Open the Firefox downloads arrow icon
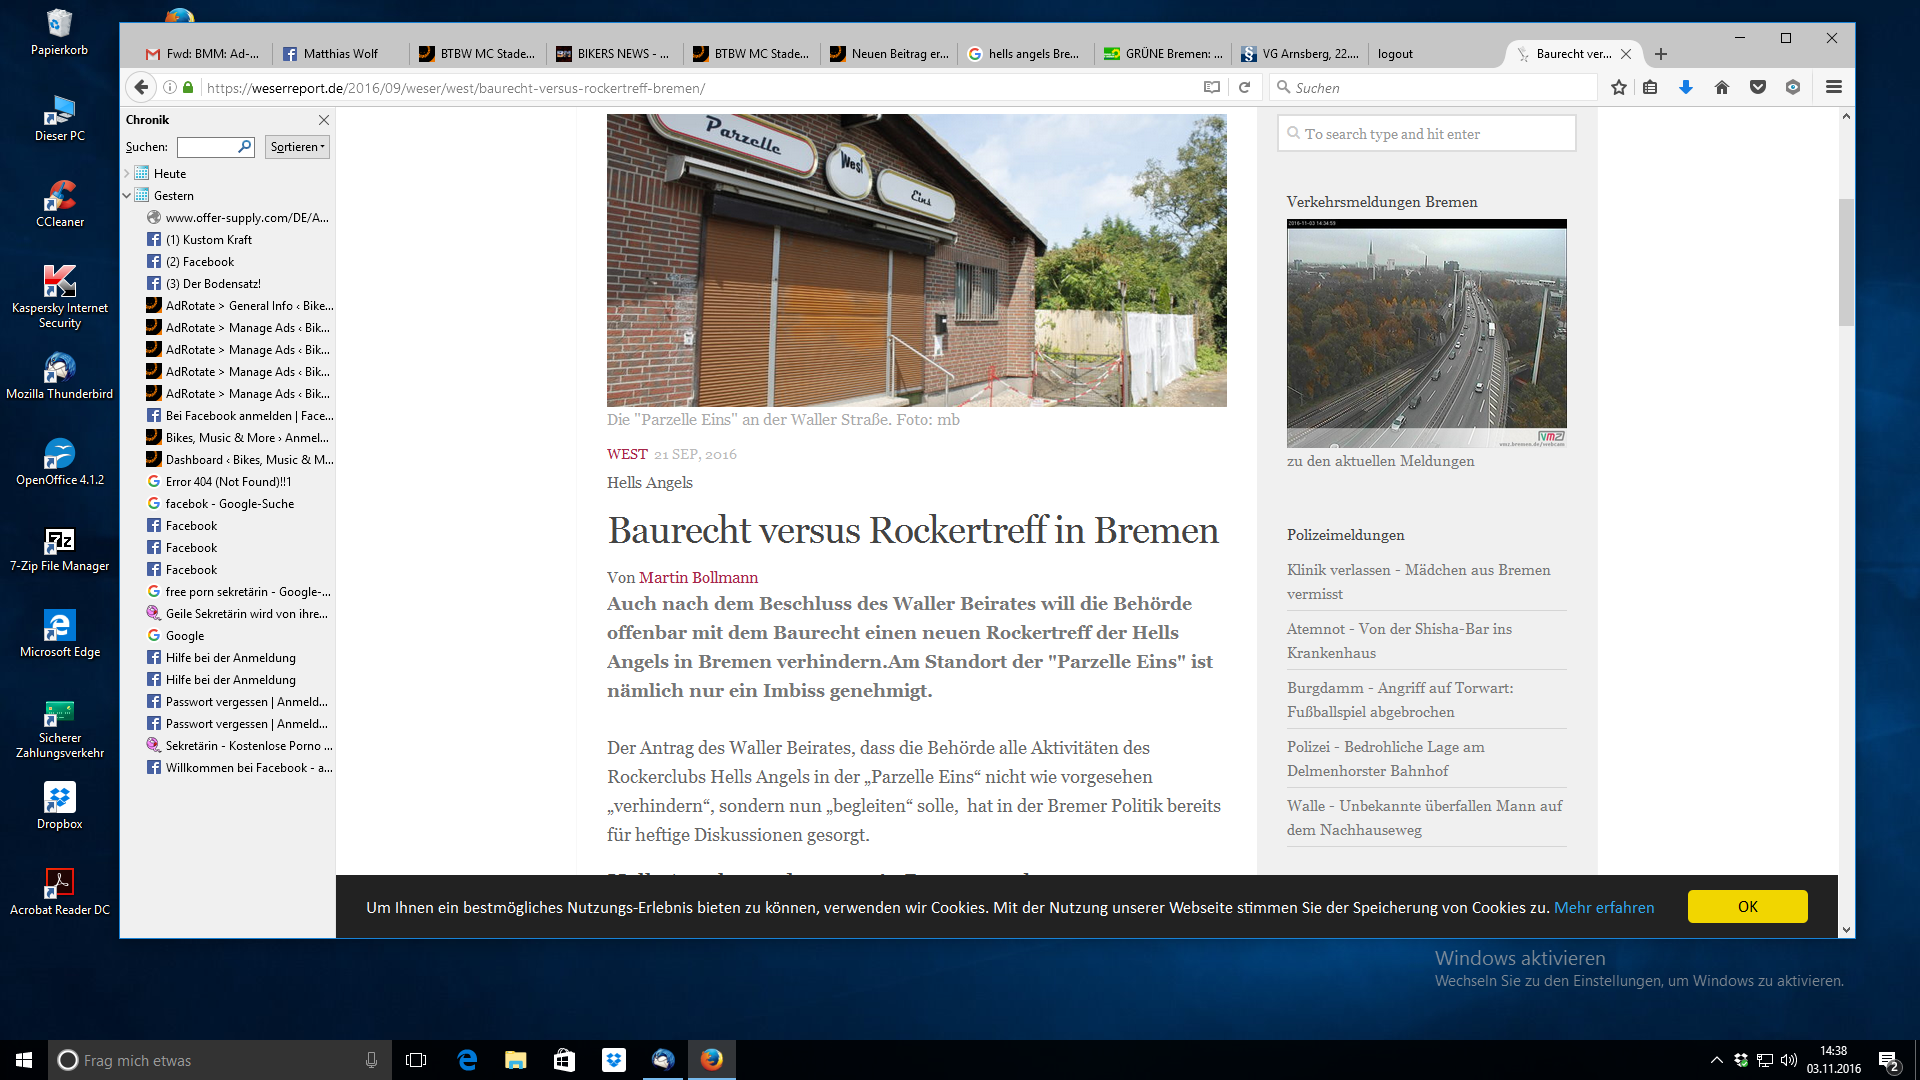 tap(1686, 87)
